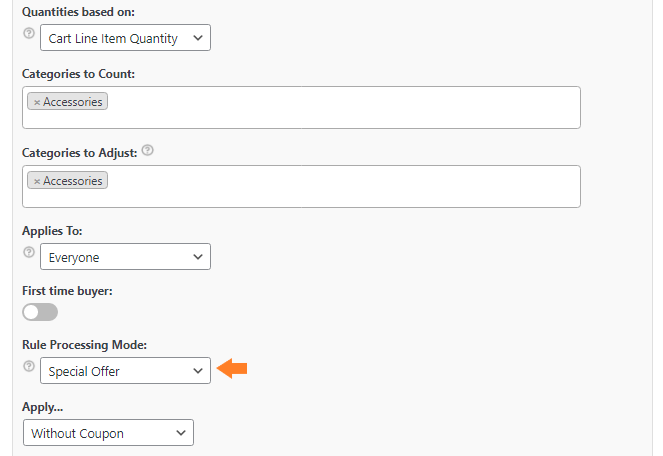Click help icon next to Categories to Adjust
This screenshot has width=663, height=456.
coord(148,150)
